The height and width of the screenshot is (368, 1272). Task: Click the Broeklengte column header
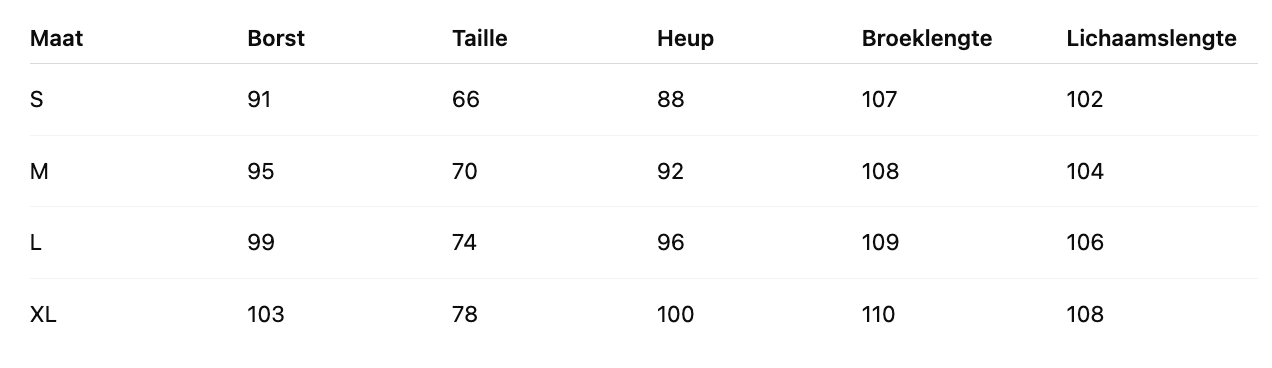[927, 39]
